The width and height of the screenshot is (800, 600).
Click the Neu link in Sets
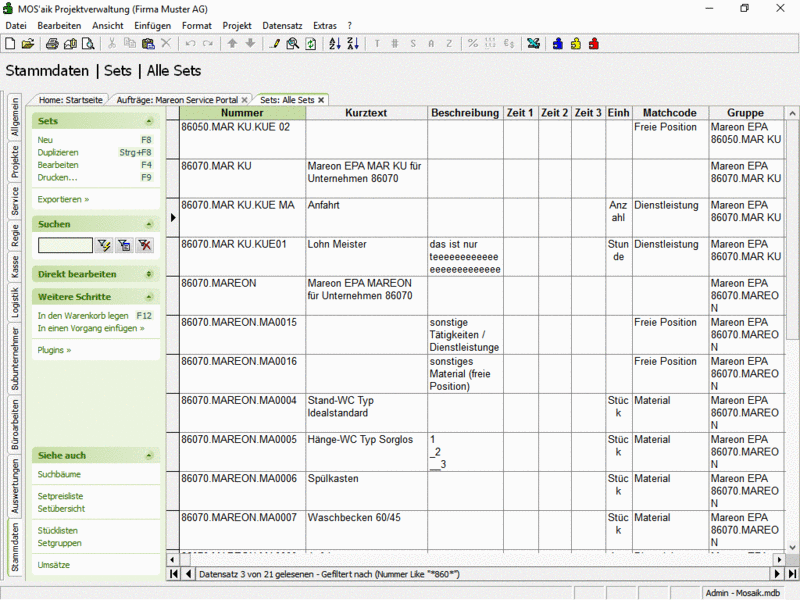click(45, 140)
